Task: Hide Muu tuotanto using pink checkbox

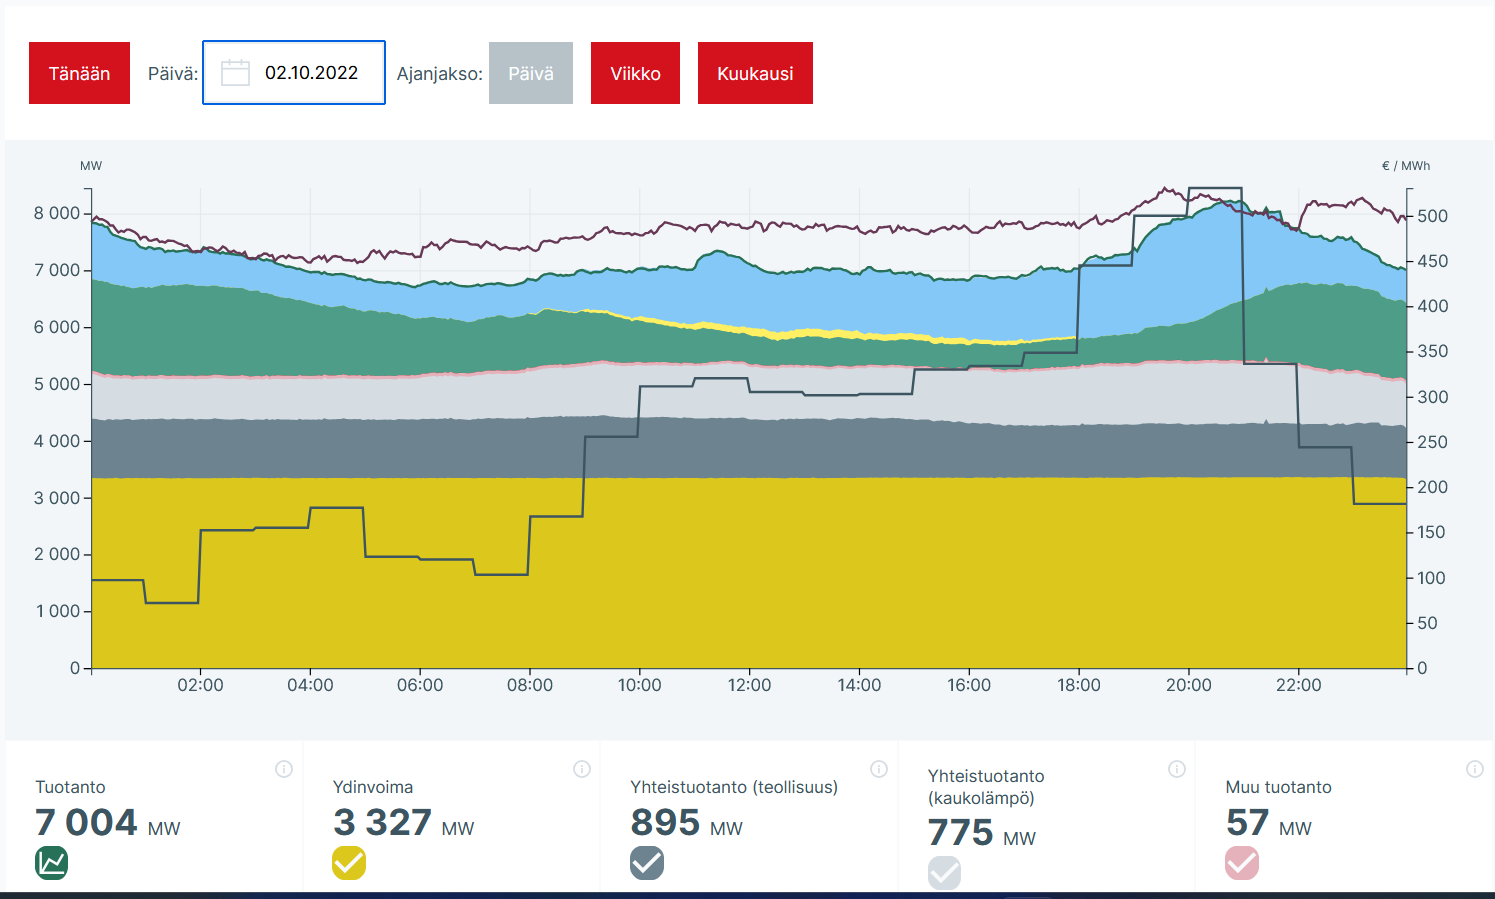Action: point(1242,862)
